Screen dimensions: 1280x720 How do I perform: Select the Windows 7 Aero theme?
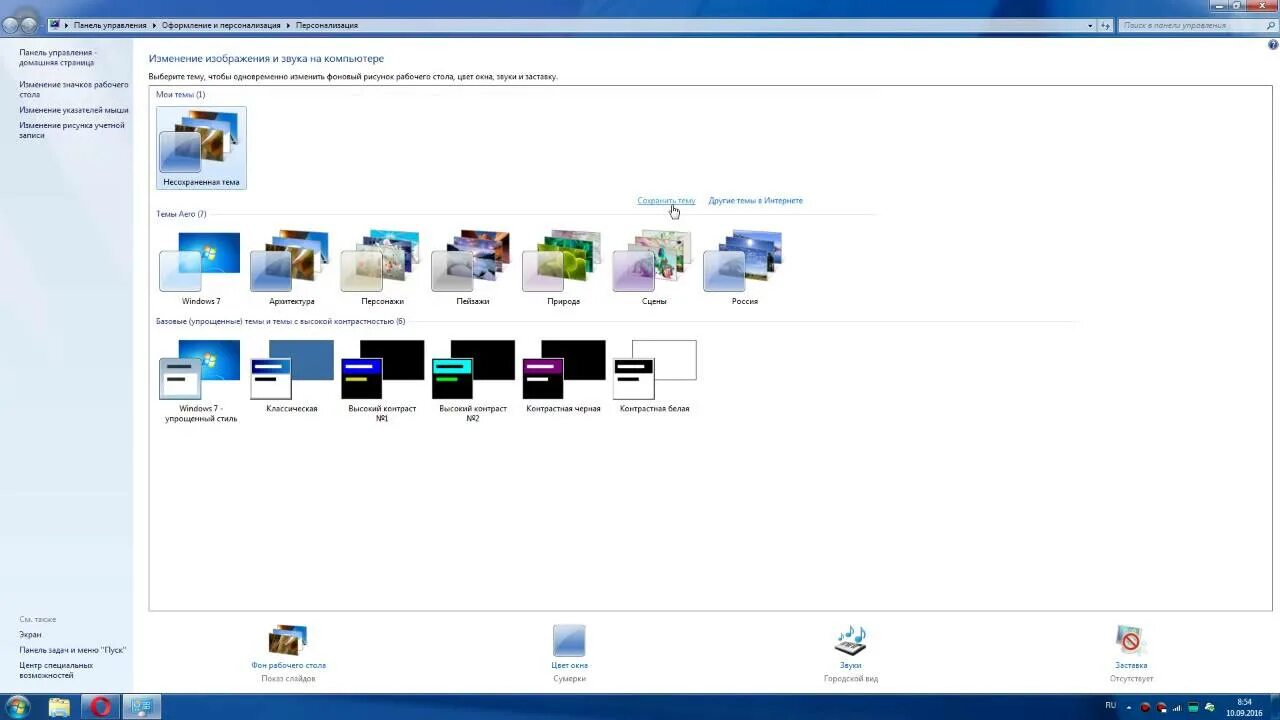click(200, 268)
